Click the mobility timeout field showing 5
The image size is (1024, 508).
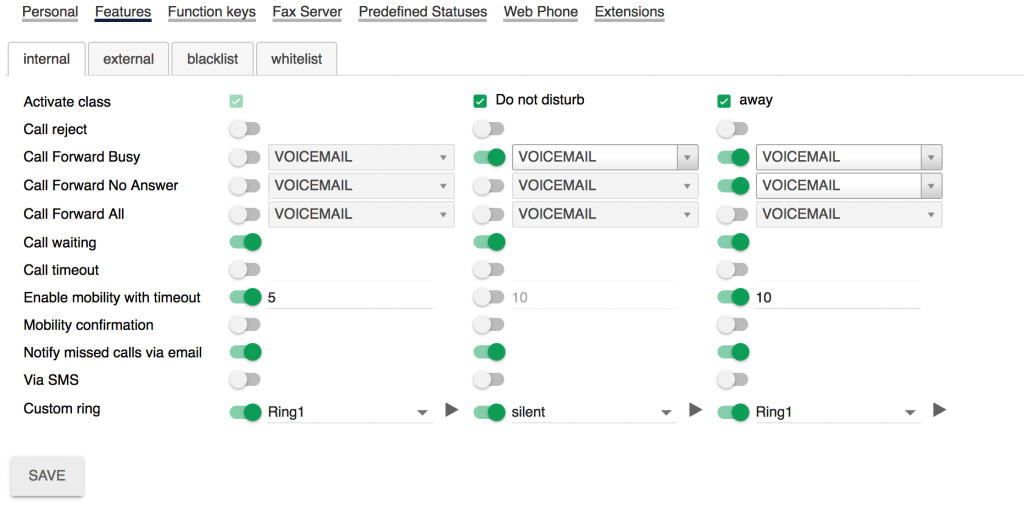coord(348,297)
